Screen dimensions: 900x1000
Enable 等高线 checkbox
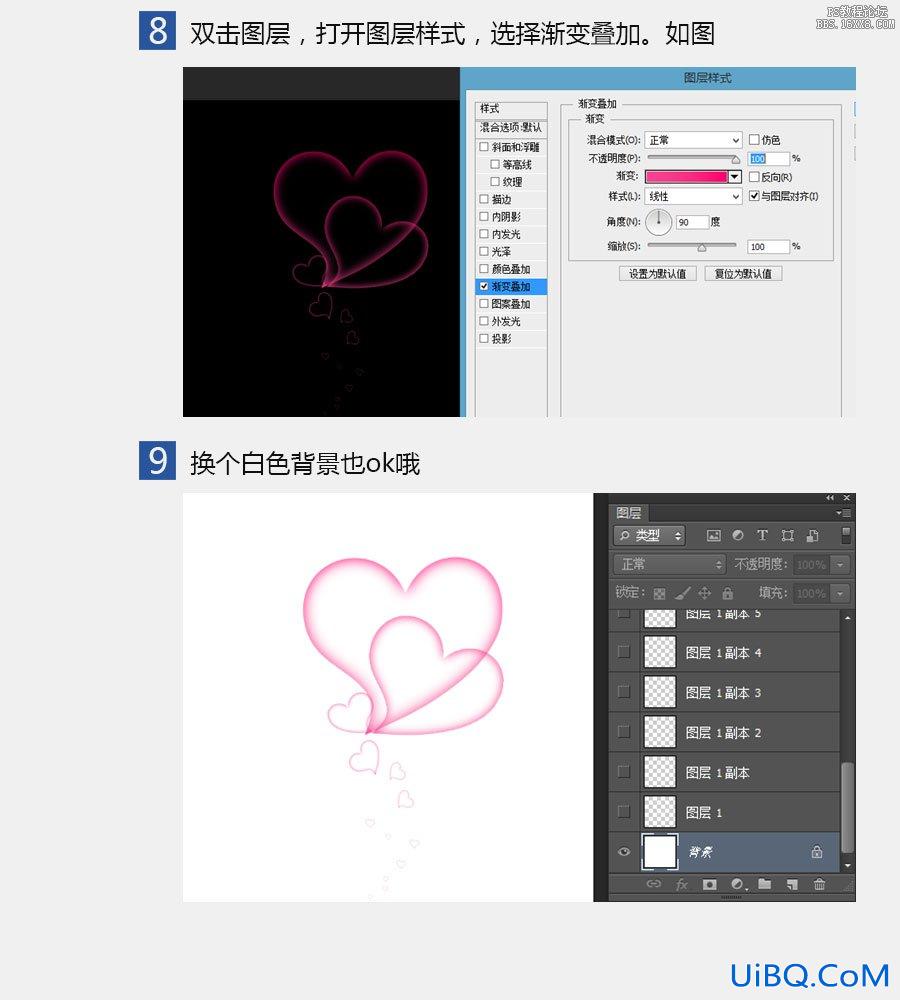coord(495,165)
